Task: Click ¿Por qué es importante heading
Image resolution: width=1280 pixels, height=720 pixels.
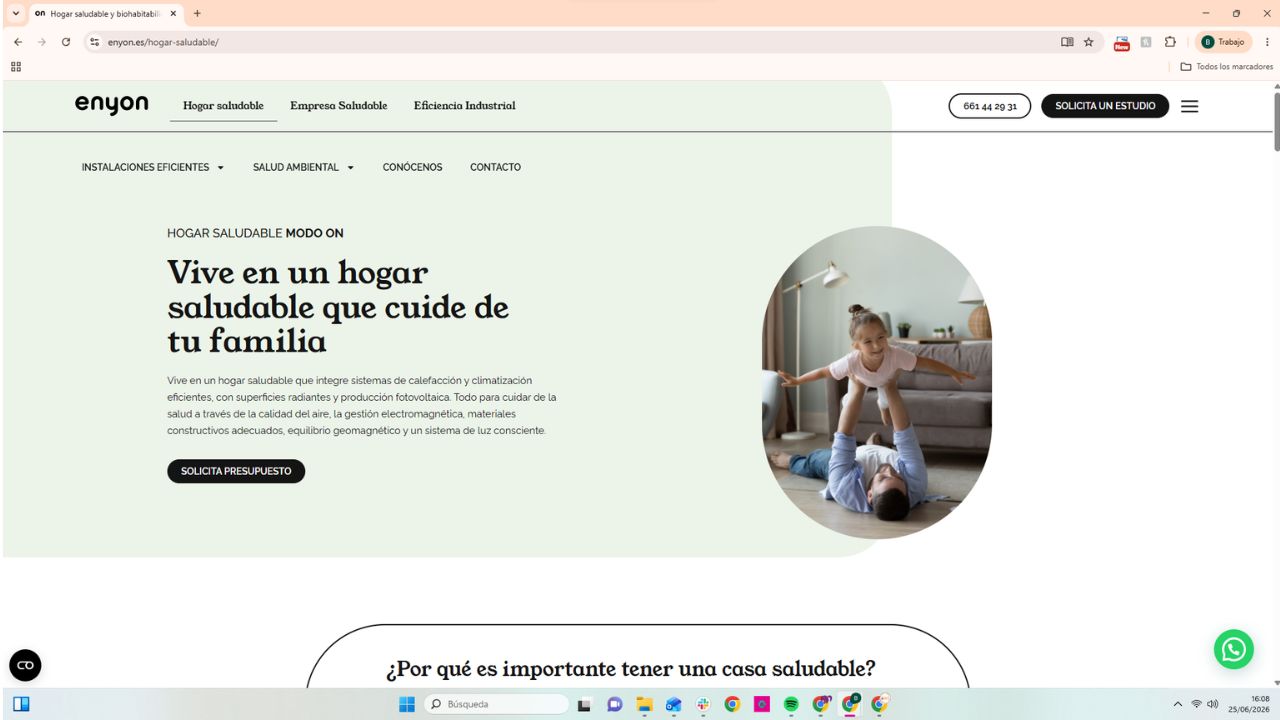Action: tap(631, 668)
